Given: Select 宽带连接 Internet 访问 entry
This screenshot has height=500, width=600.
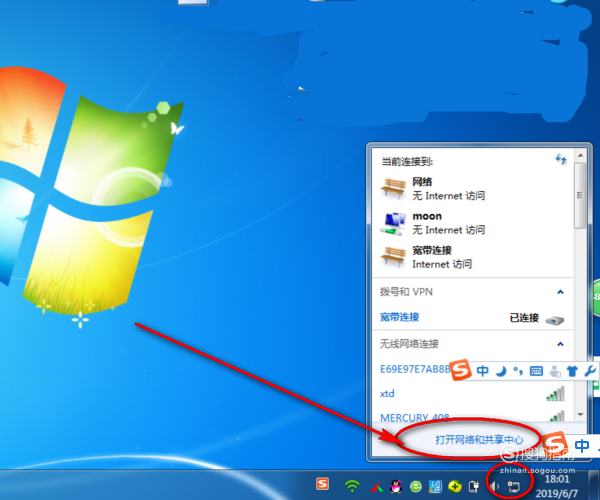Looking at the screenshot, I should pos(473,257).
